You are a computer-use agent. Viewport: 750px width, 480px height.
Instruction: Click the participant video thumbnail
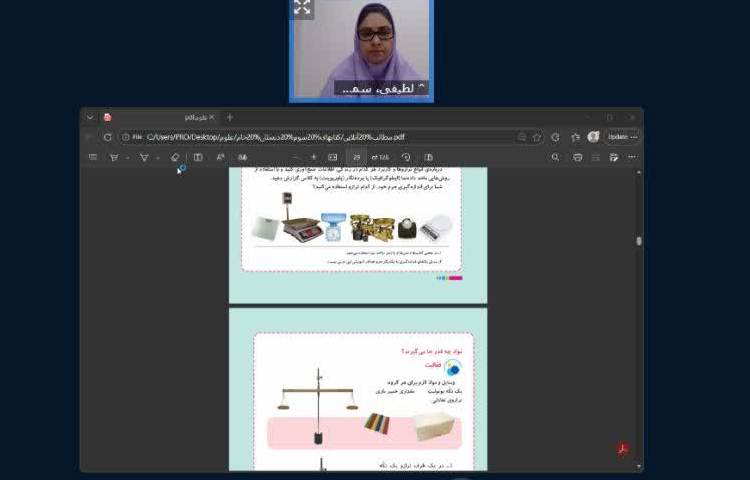pyautogui.click(x=362, y=50)
